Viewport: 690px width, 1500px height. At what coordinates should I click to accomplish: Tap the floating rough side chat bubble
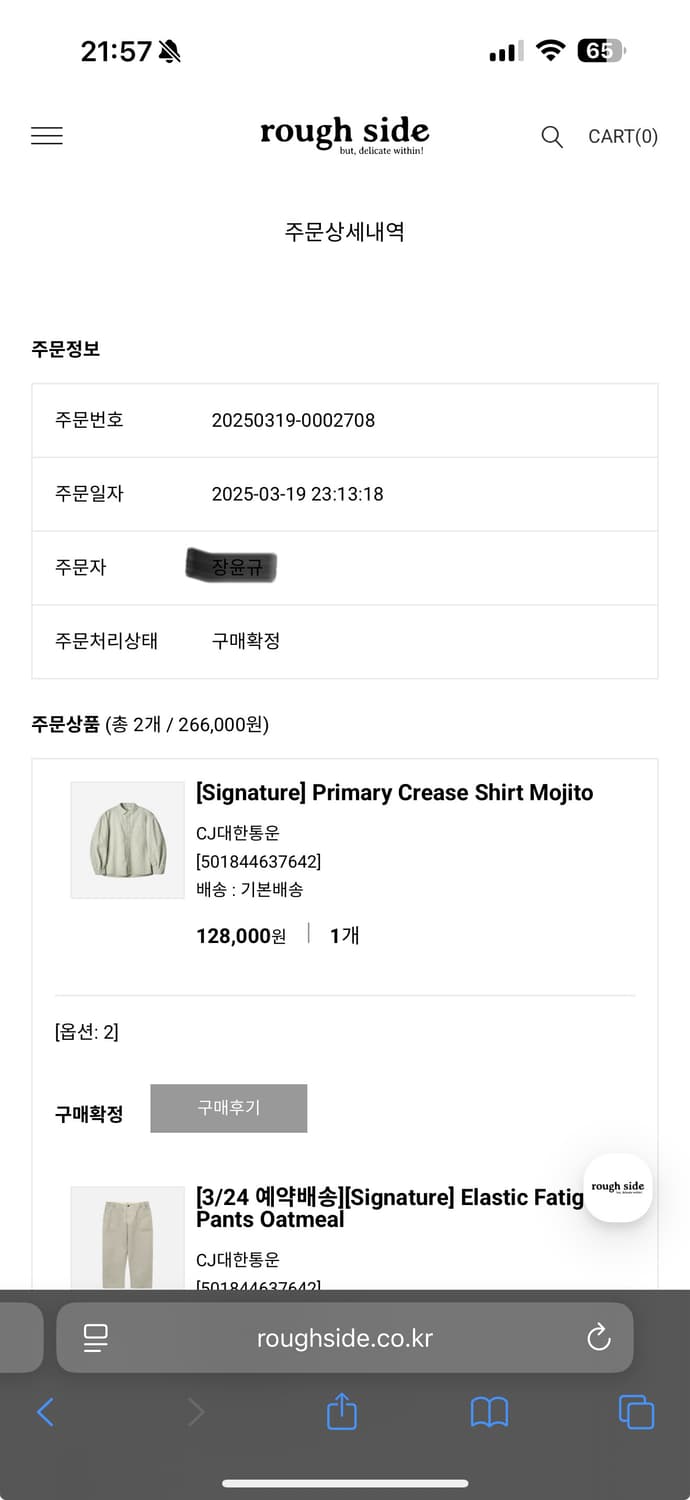pos(618,1188)
